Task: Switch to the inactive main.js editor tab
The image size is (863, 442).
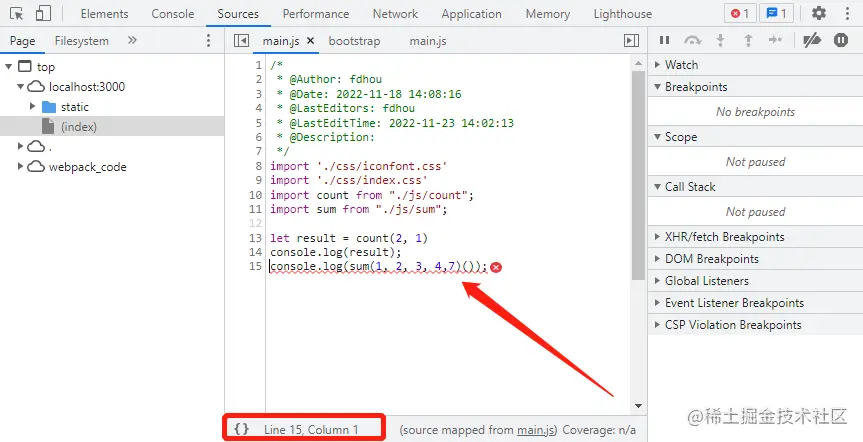Action: (428, 41)
